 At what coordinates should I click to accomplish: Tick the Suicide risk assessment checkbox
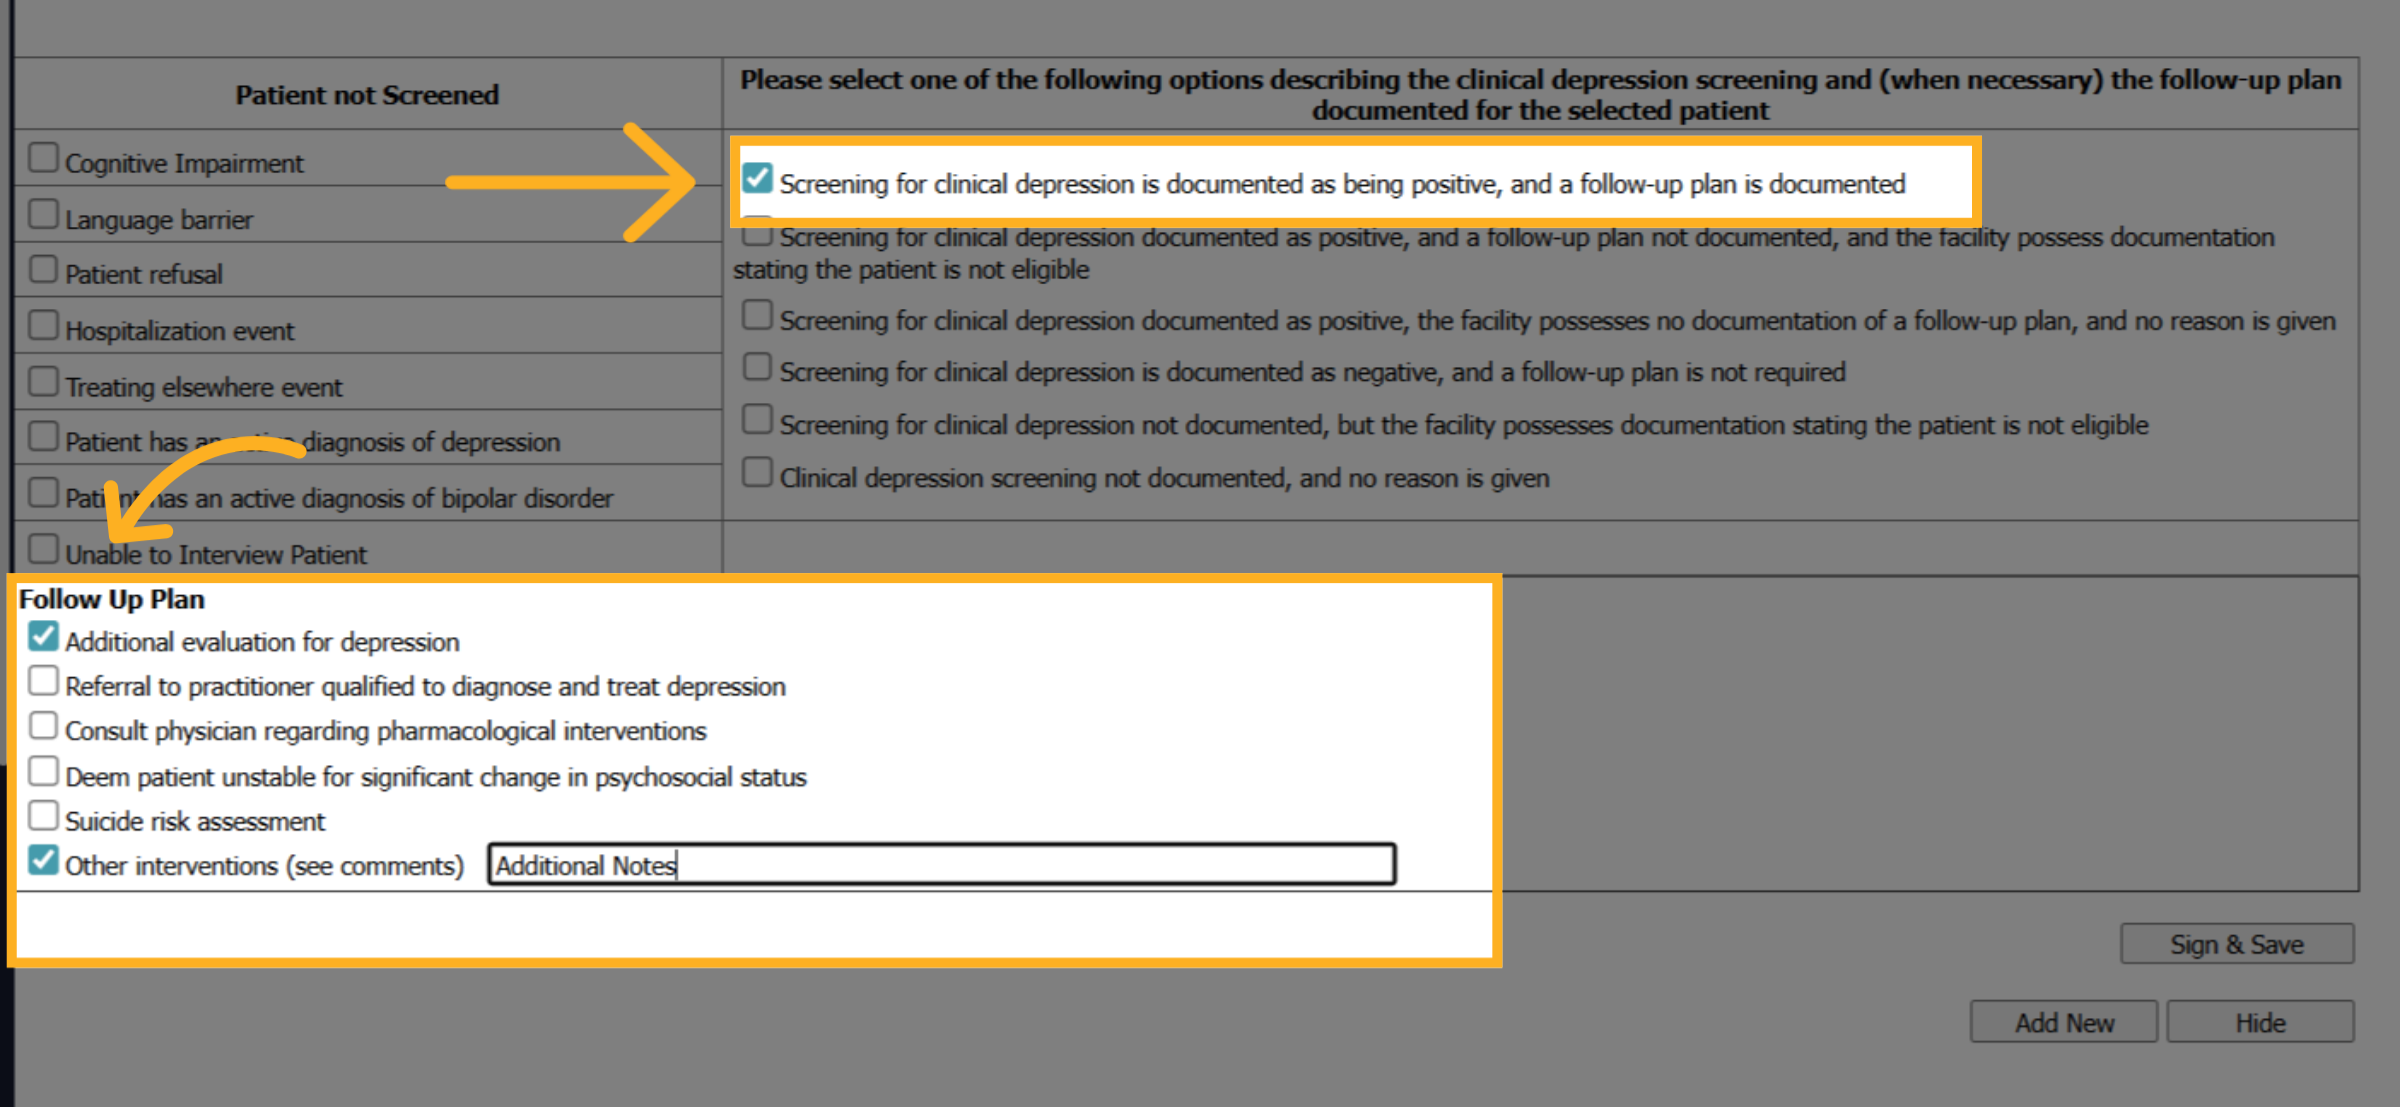coord(43,816)
